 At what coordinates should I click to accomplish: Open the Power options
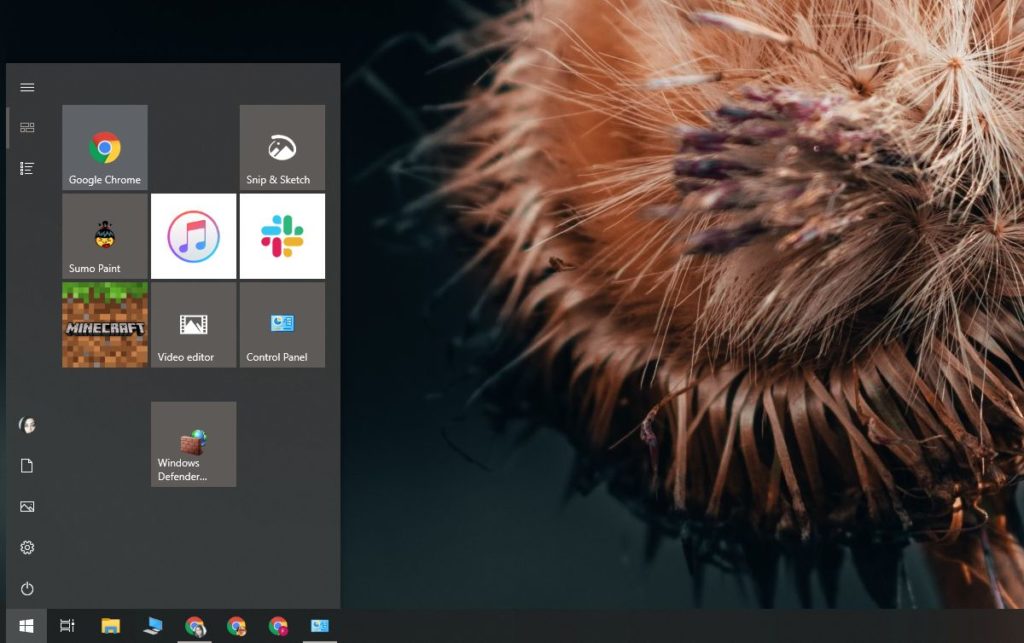click(x=27, y=588)
